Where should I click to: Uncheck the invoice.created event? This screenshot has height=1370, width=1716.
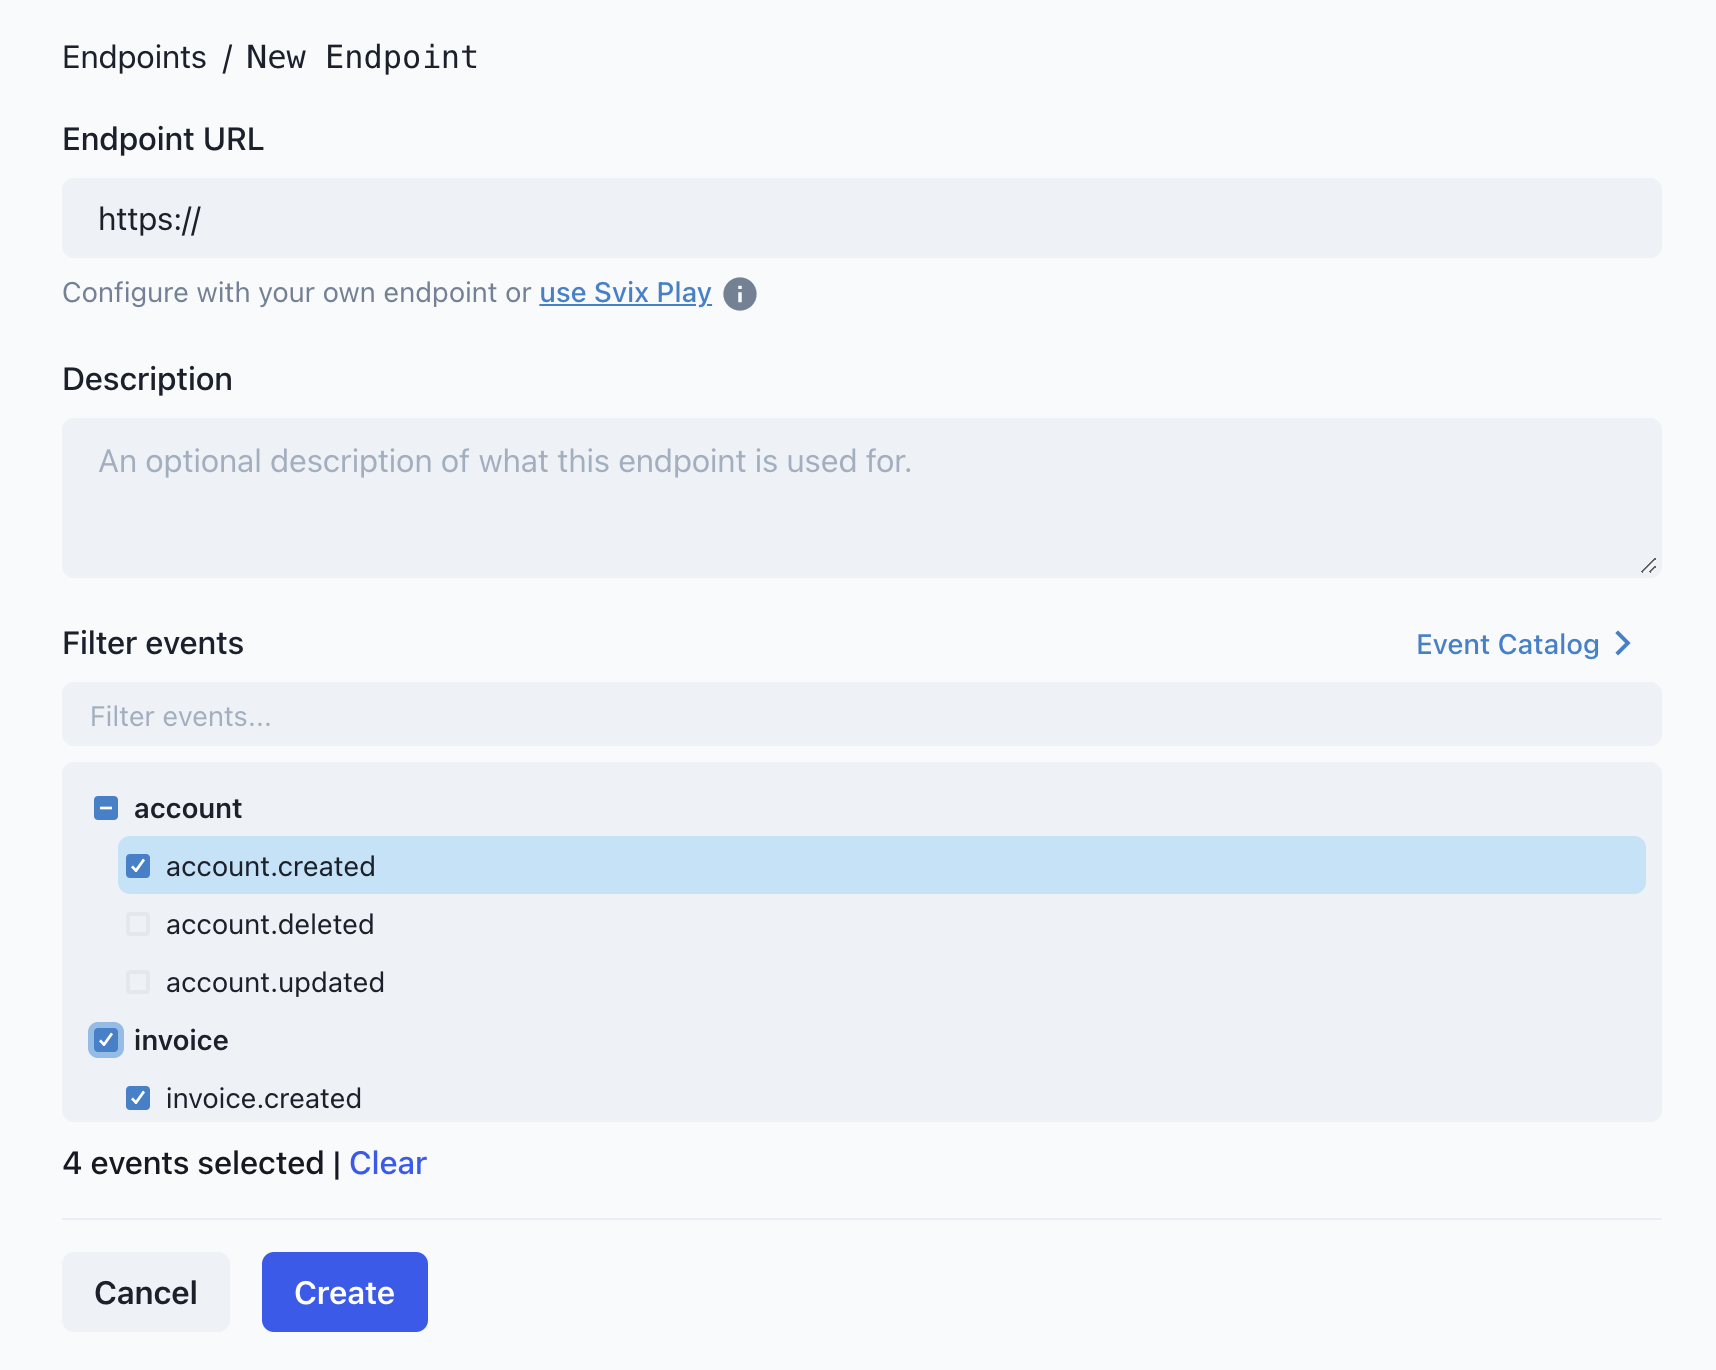point(137,1098)
